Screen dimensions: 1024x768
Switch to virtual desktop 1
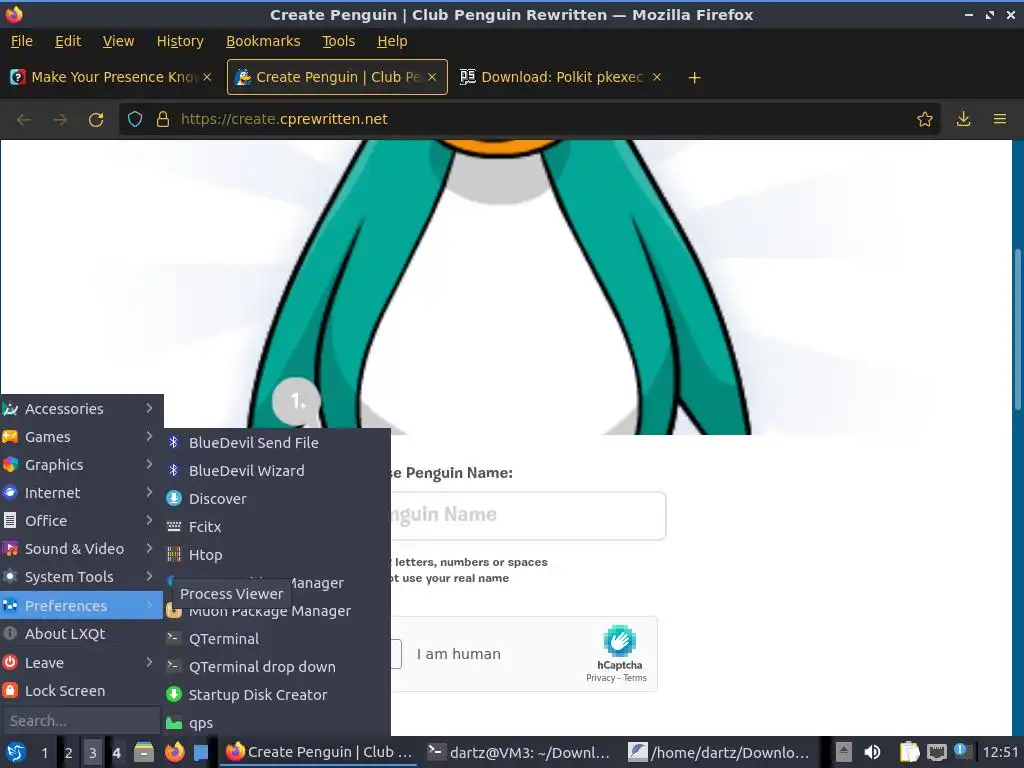[44, 753]
